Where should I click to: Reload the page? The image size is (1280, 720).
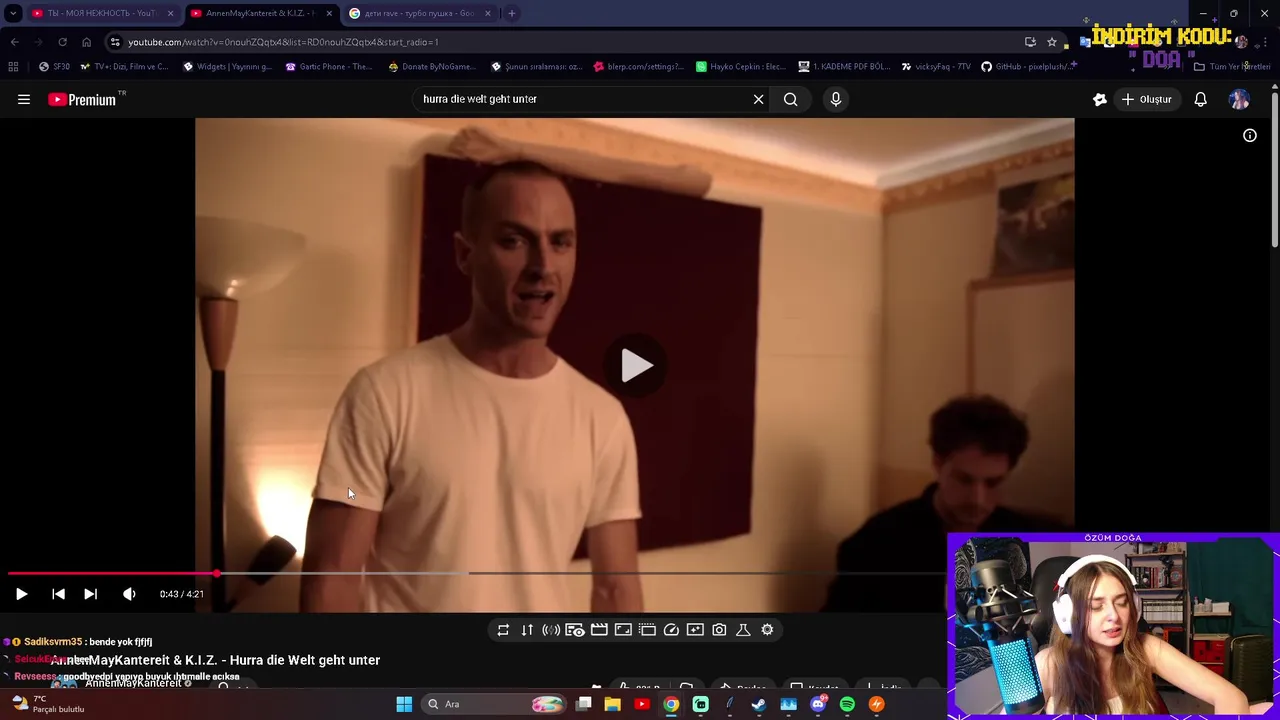coord(62,42)
